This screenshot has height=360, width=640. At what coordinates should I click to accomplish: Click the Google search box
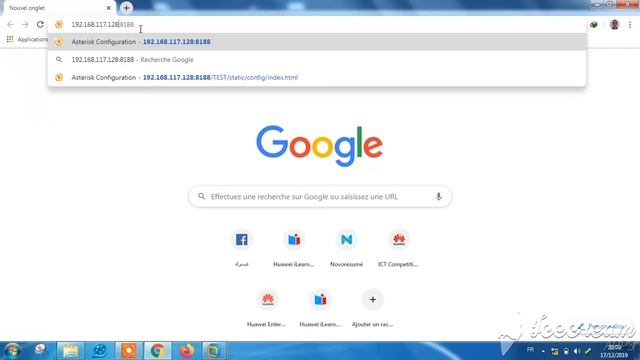(x=320, y=197)
